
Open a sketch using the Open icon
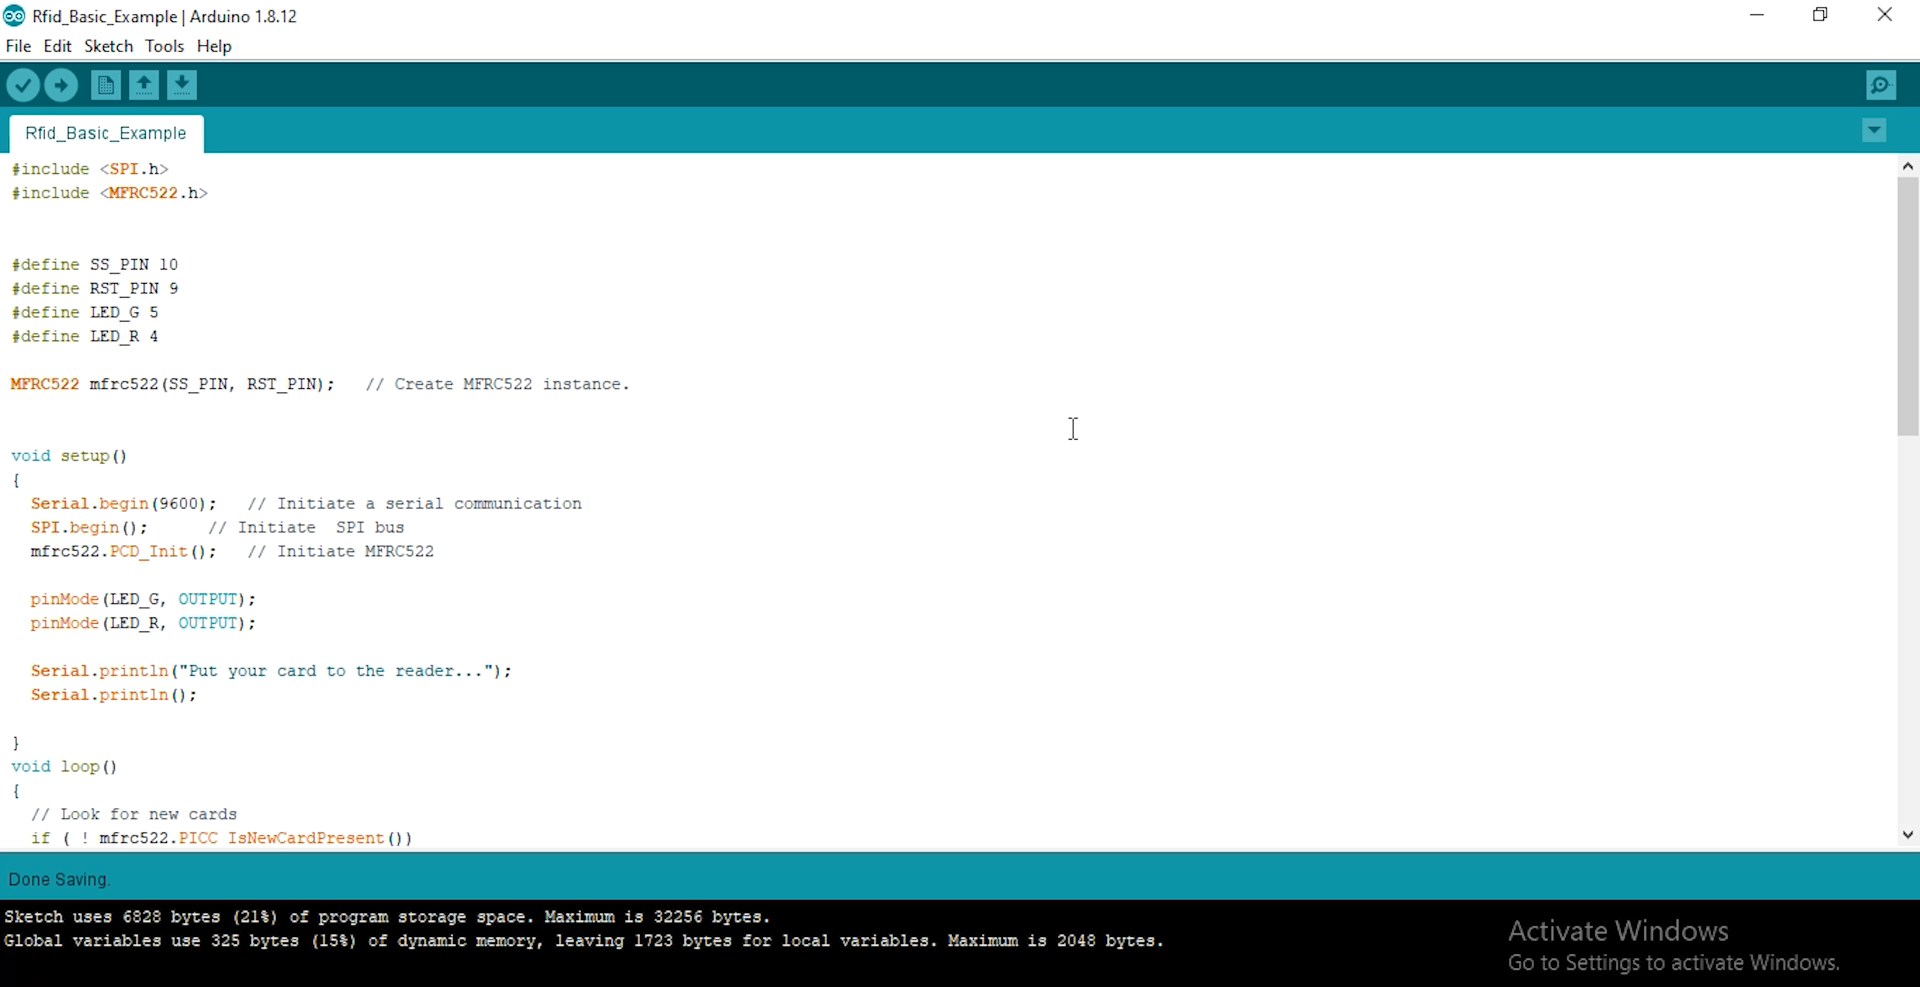coord(144,86)
